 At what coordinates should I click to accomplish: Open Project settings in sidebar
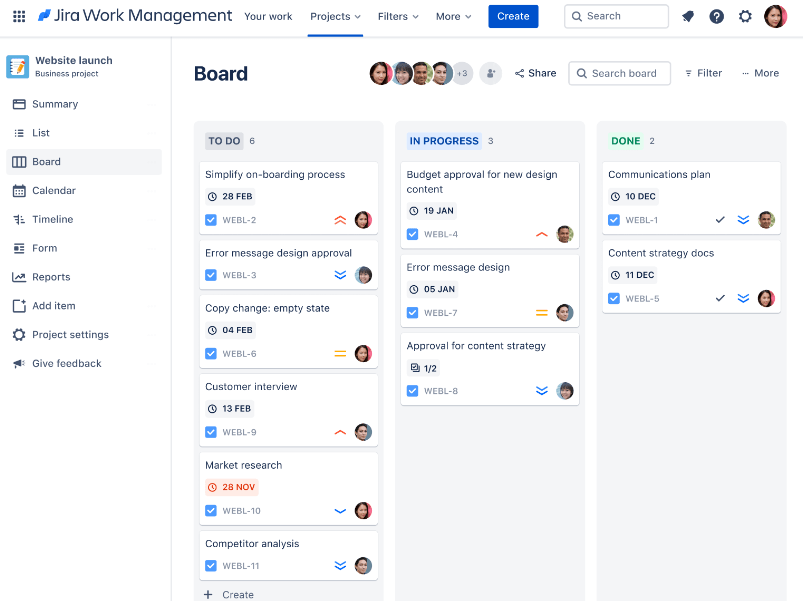[x=84, y=335]
